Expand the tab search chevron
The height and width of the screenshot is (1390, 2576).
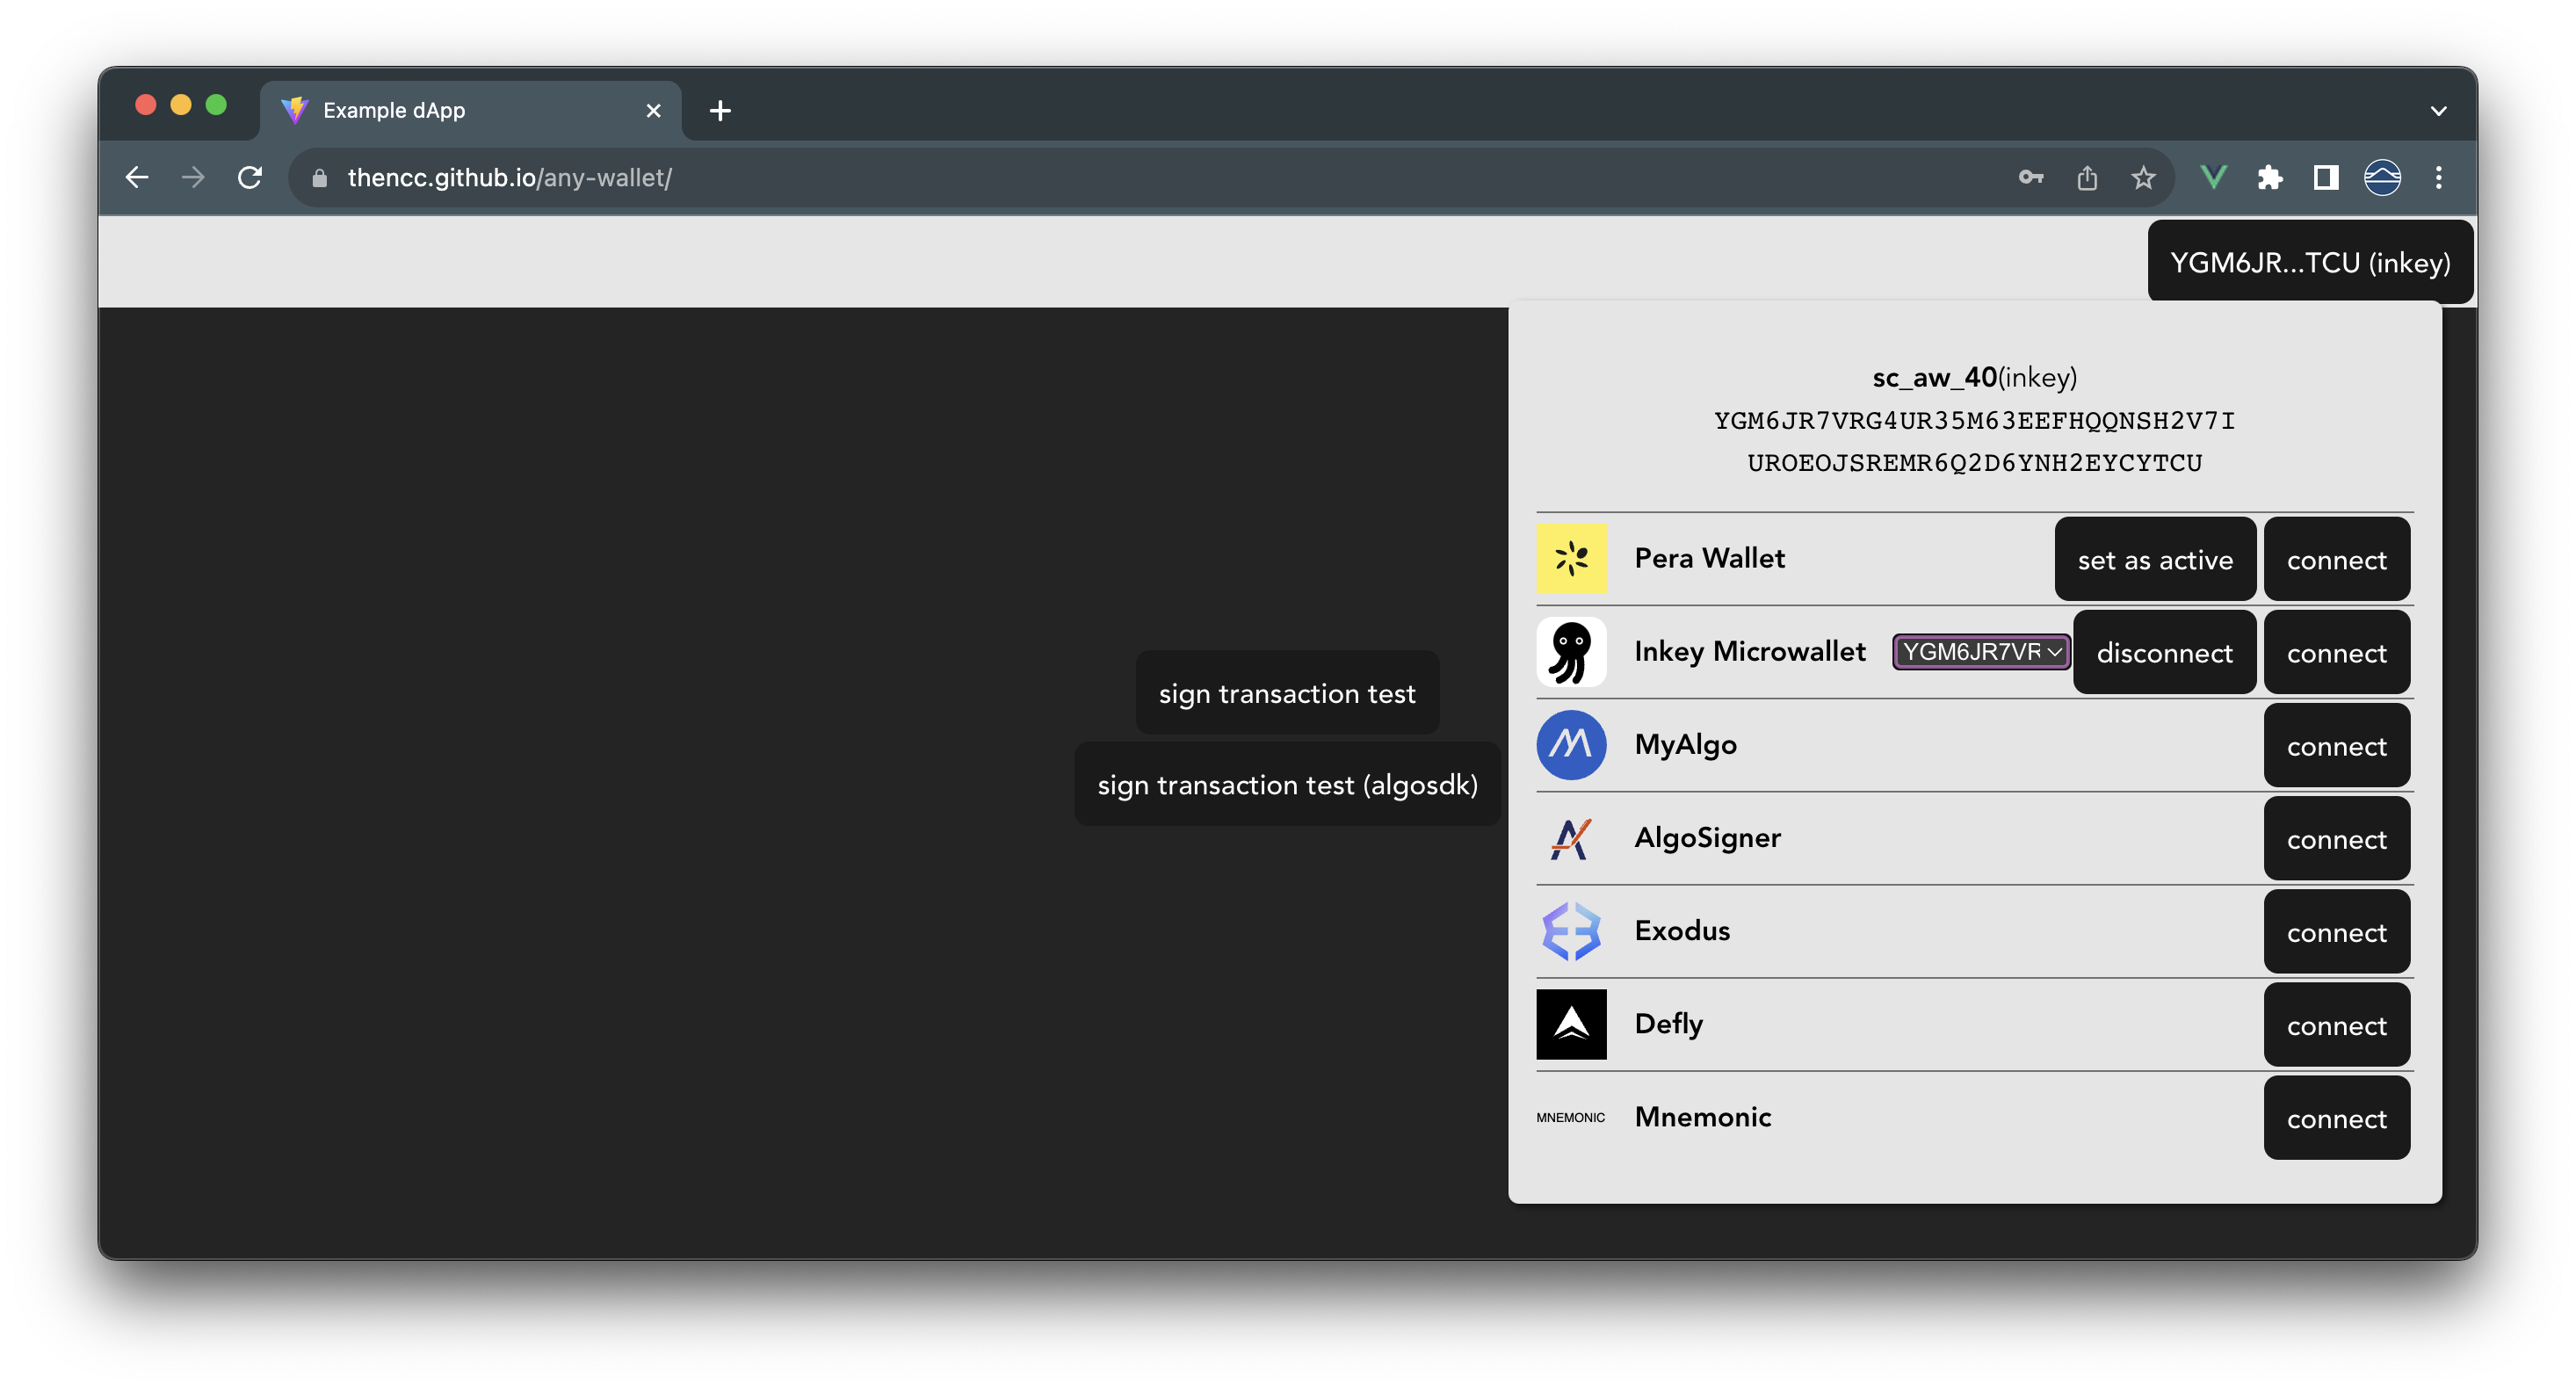2438,111
